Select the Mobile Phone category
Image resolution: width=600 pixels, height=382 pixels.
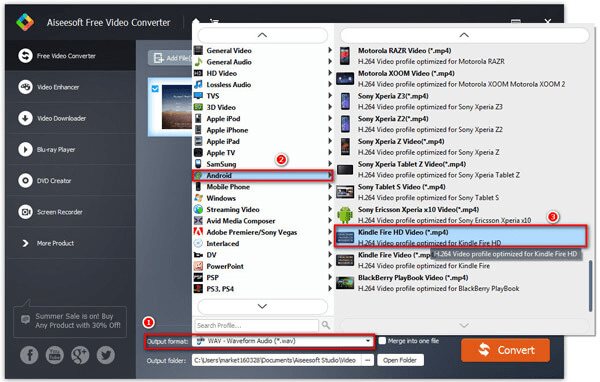point(263,187)
